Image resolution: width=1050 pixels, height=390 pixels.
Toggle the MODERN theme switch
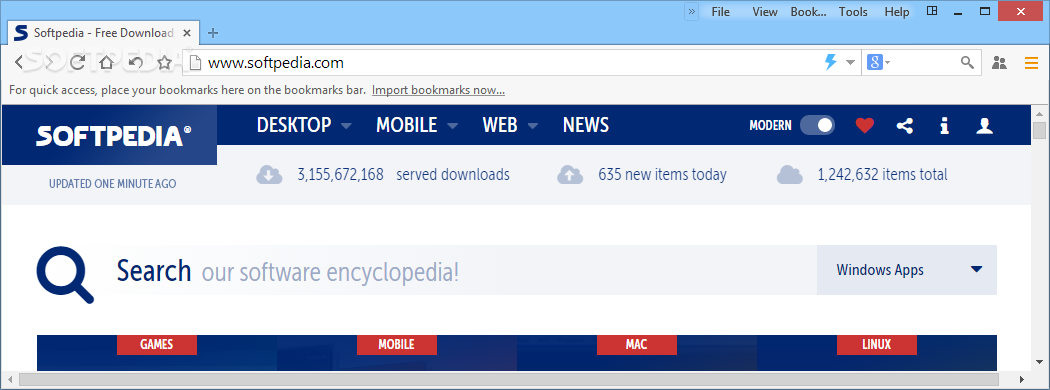[817, 125]
